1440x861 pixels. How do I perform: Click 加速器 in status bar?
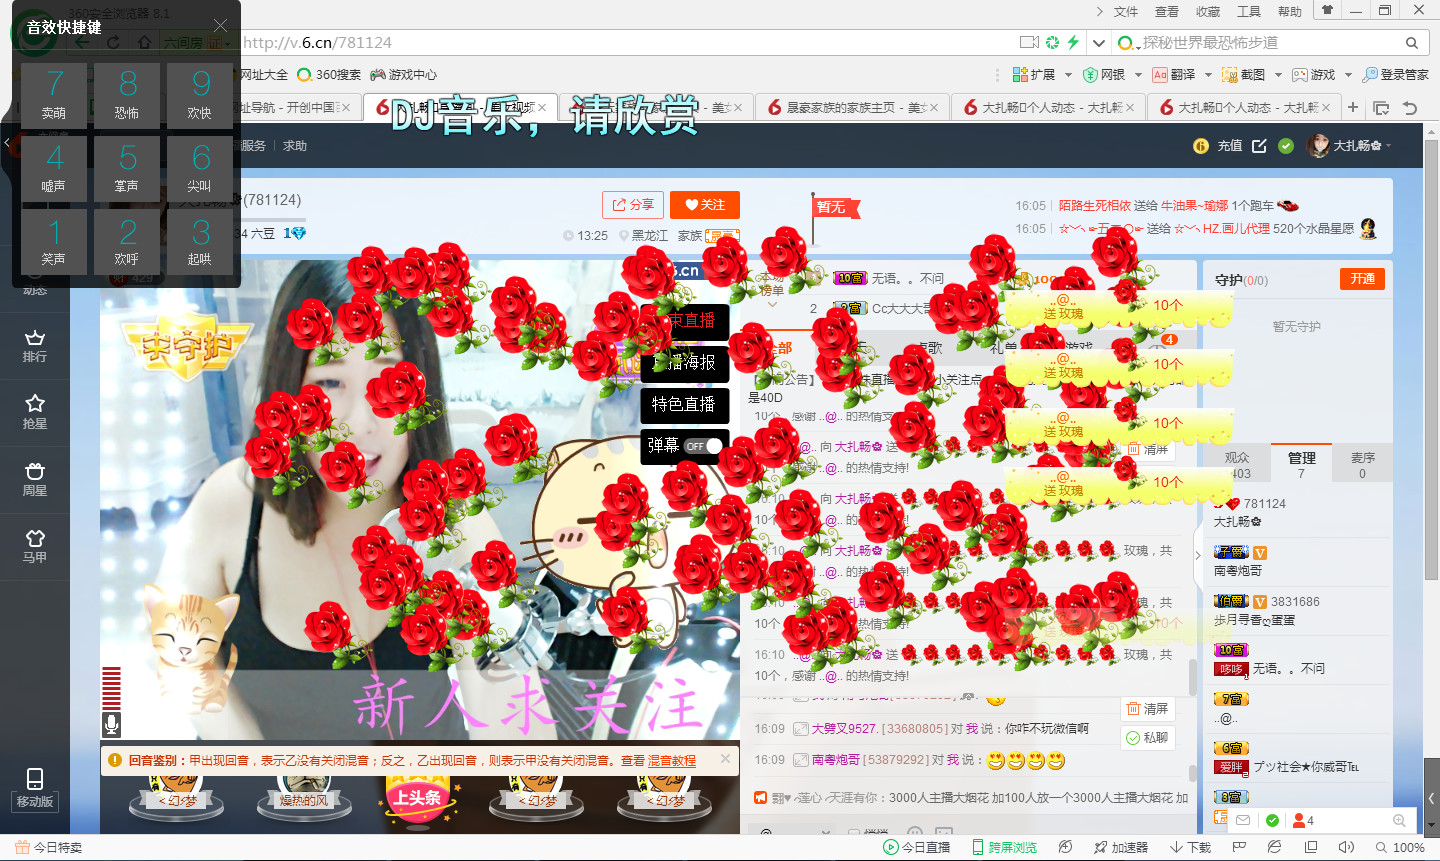click(1121, 848)
